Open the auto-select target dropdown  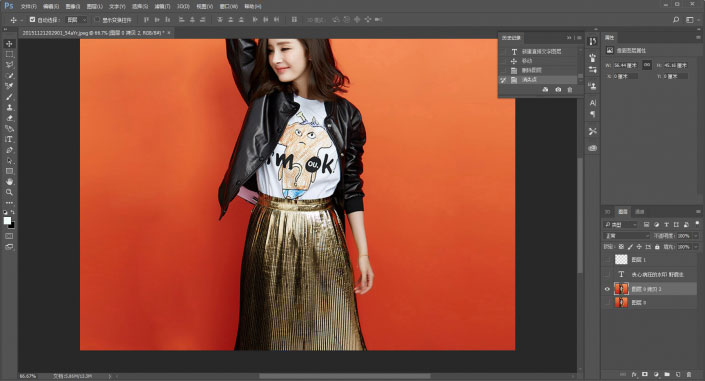point(76,20)
